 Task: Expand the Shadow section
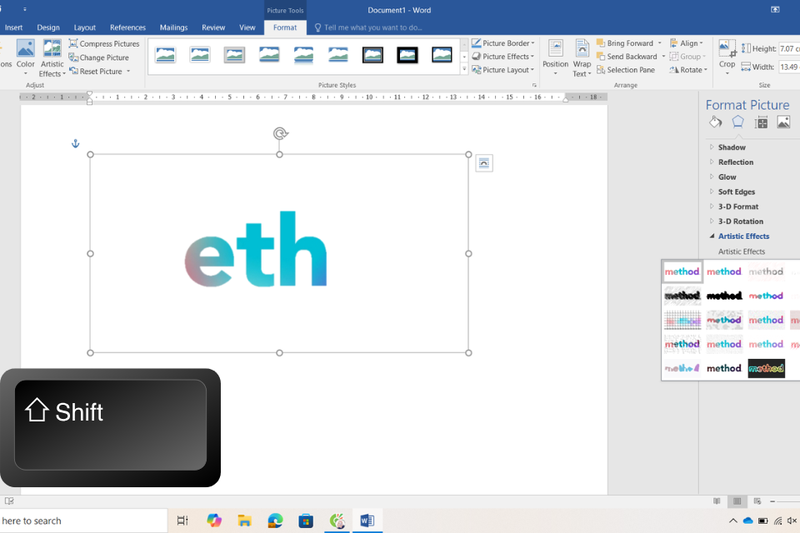point(732,147)
